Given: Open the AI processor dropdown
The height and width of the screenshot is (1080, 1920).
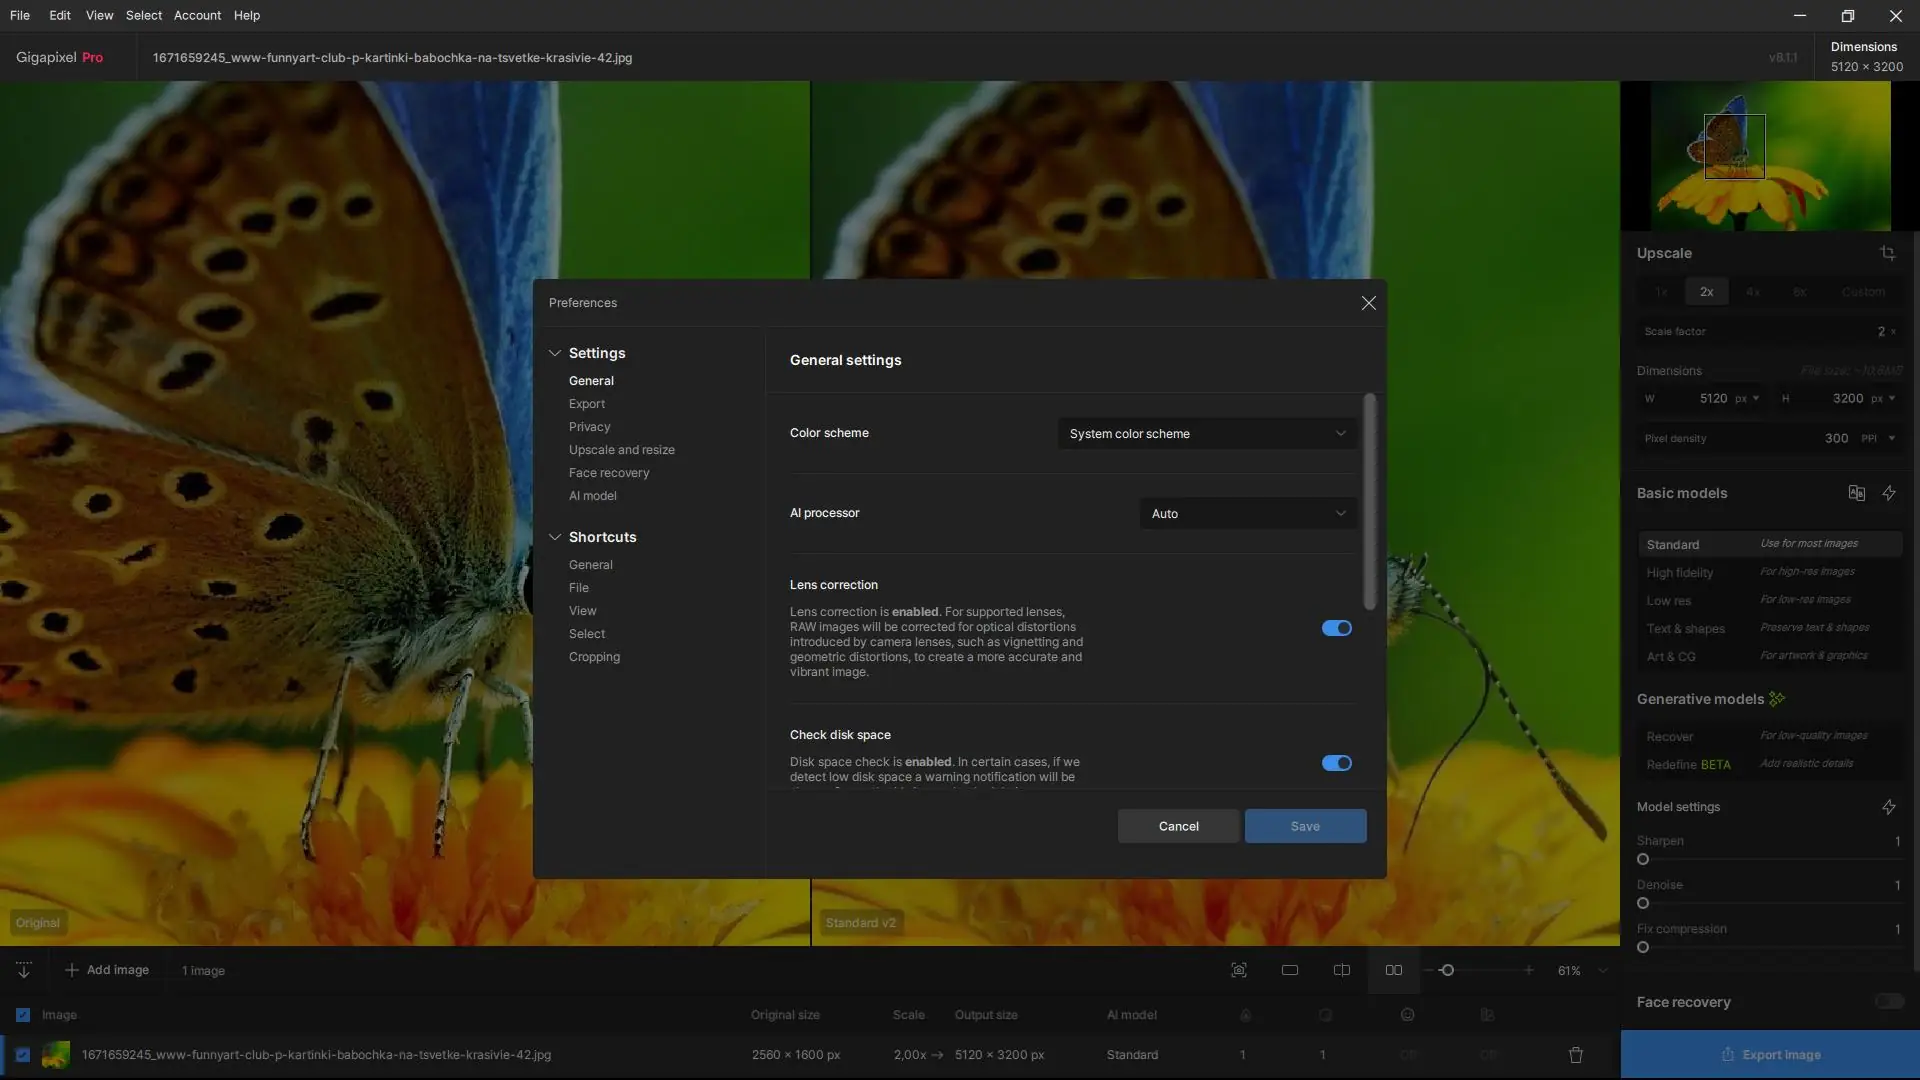Looking at the screenshot, I should [x=1247, y=514].
